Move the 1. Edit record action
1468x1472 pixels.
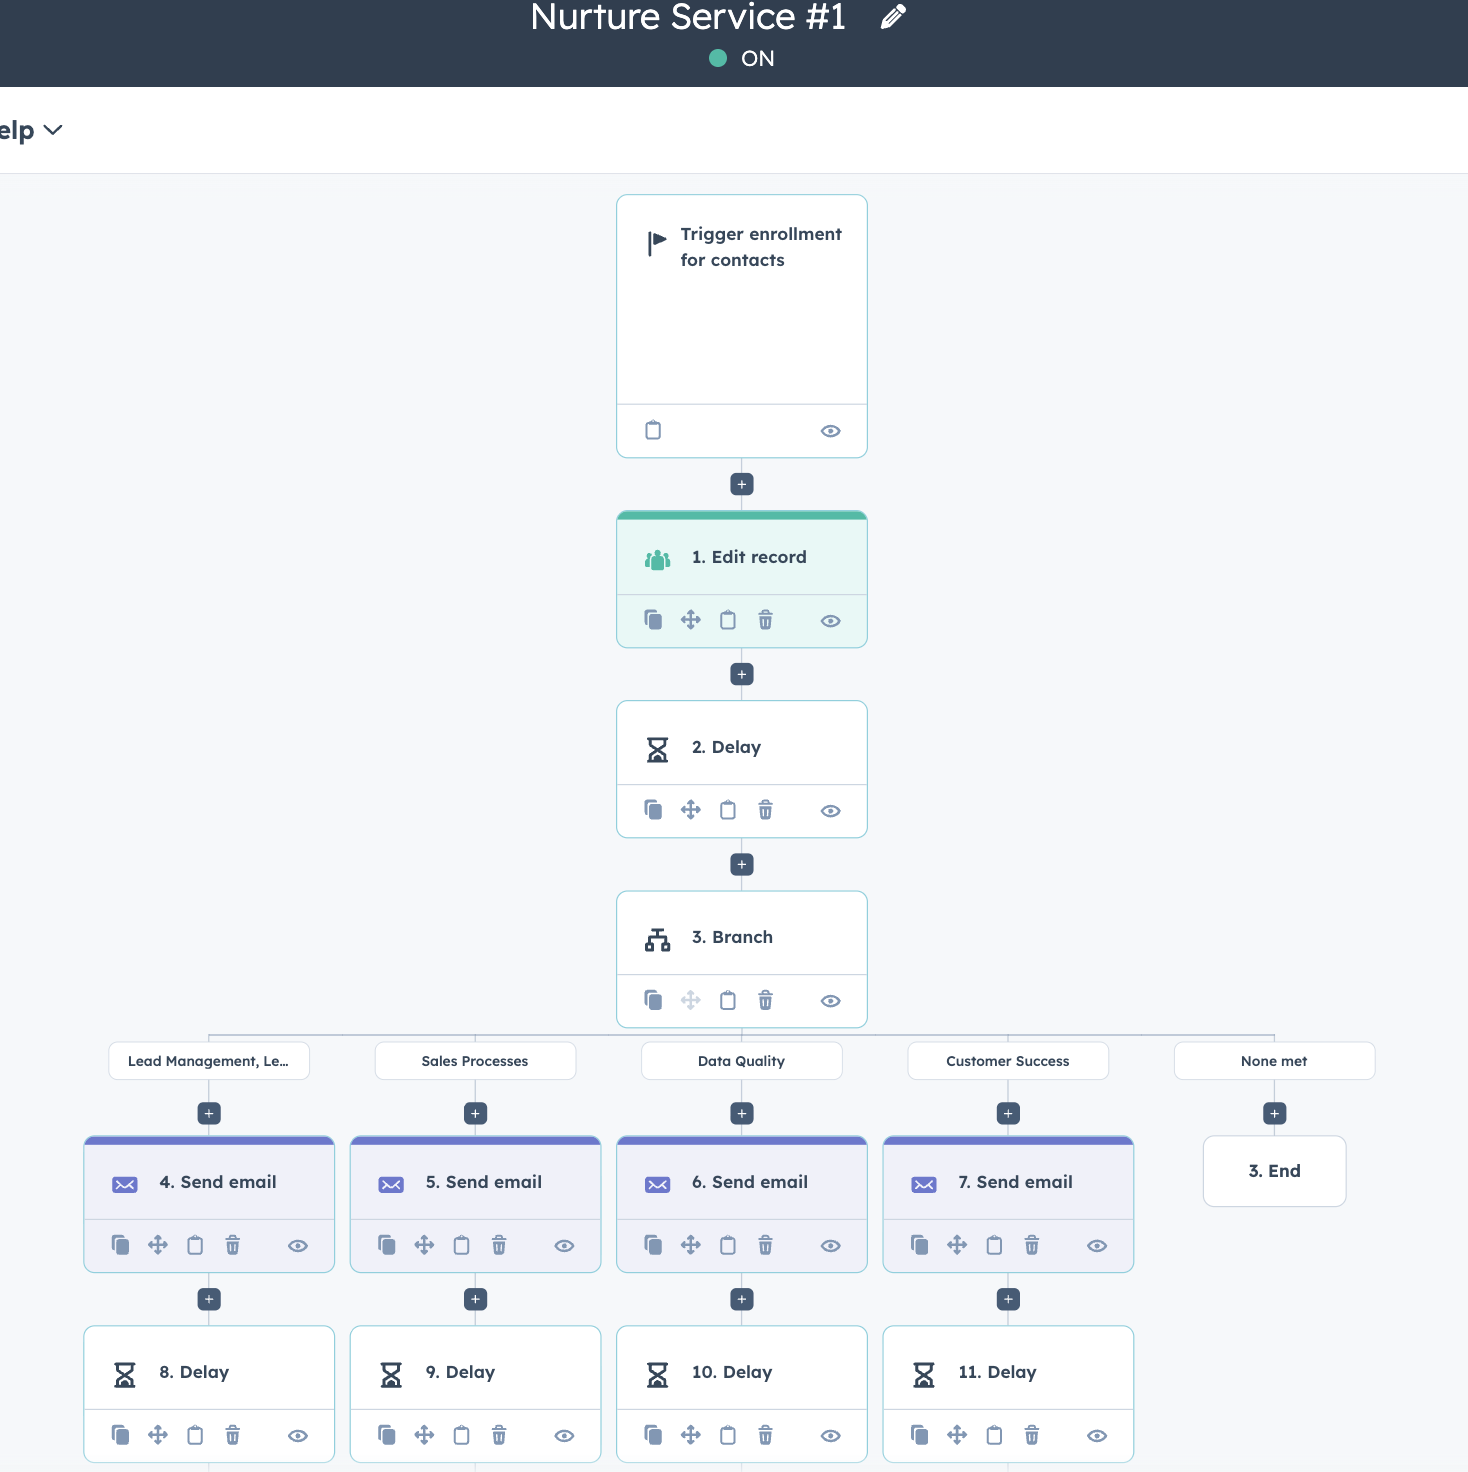click(x=691, y=620)
